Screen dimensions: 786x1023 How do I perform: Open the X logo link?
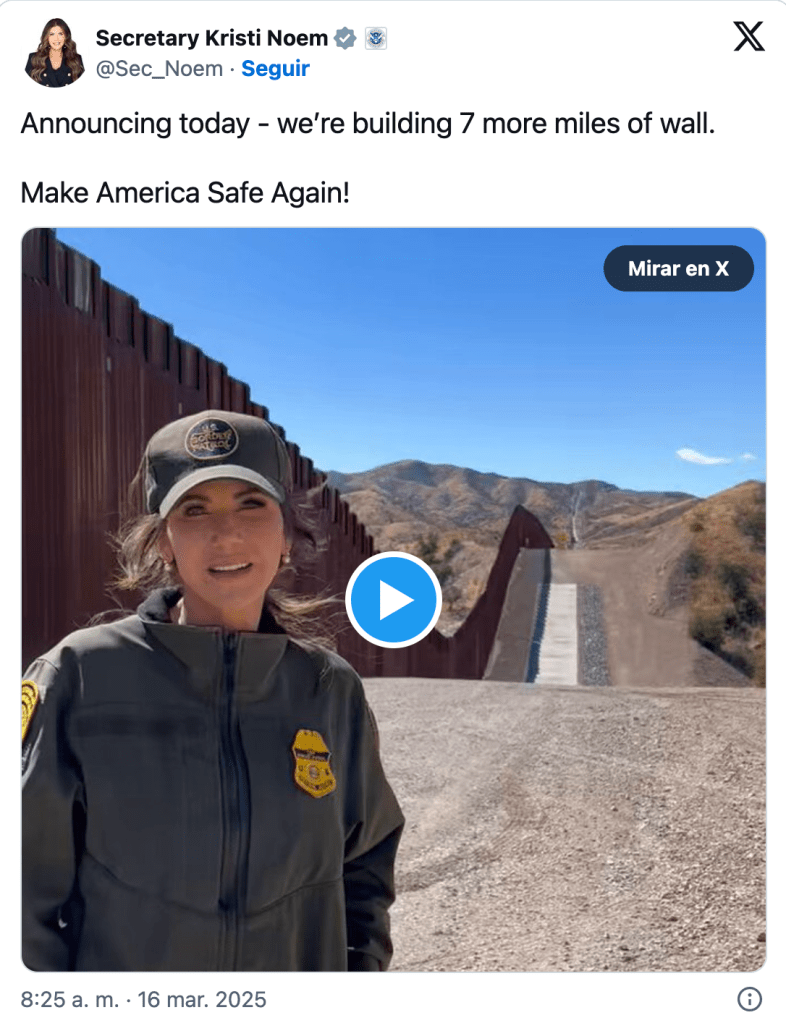[x=748, y=37]
